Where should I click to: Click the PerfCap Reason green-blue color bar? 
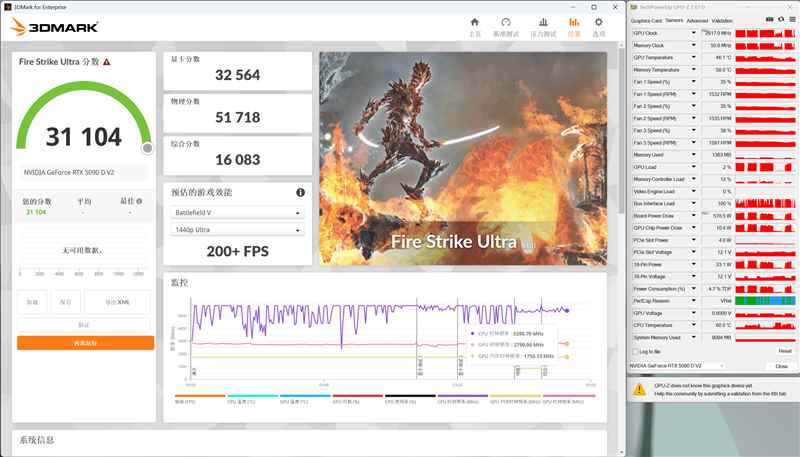(x=765, y=301)
